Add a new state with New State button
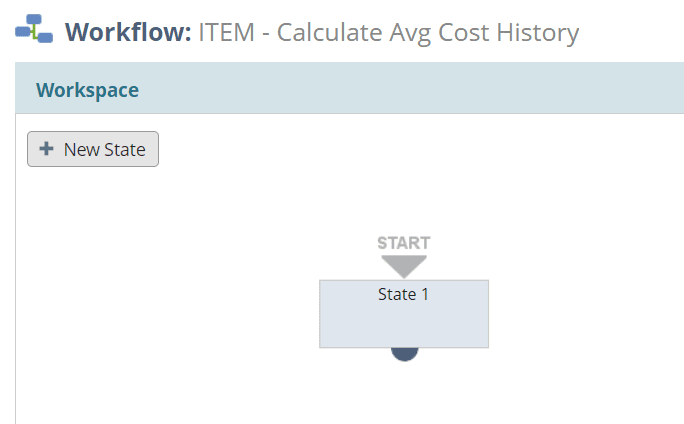The image size is (684, 424). [x=93, y=149]
